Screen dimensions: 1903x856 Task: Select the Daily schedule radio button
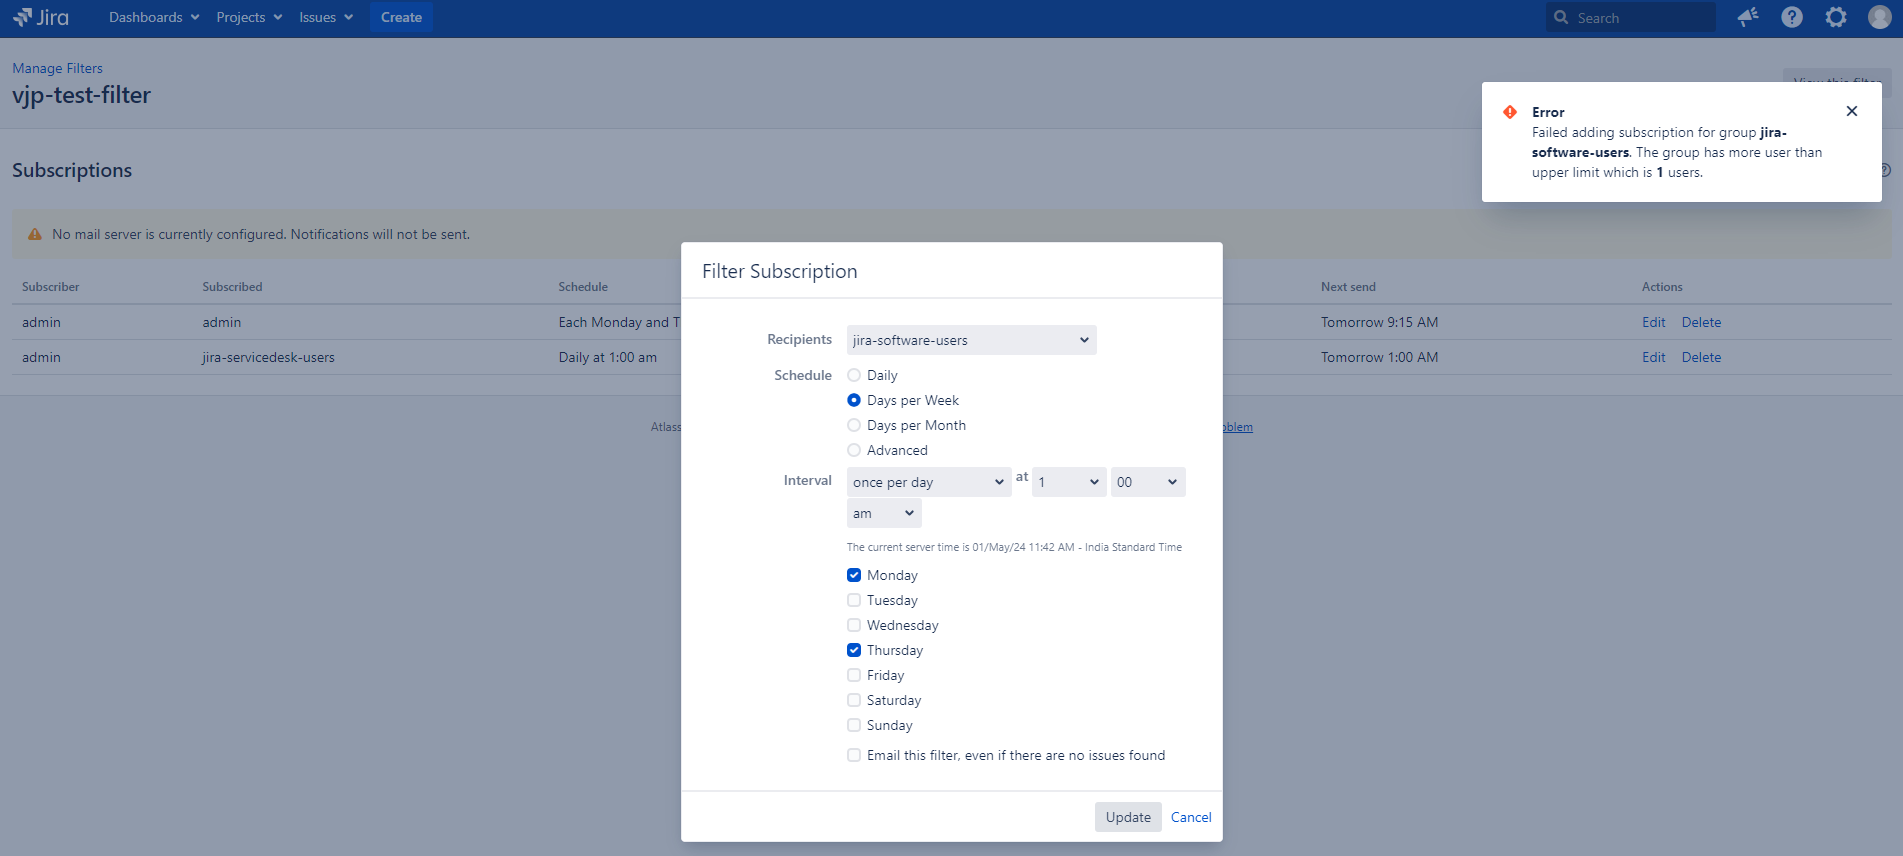point(854,375)
